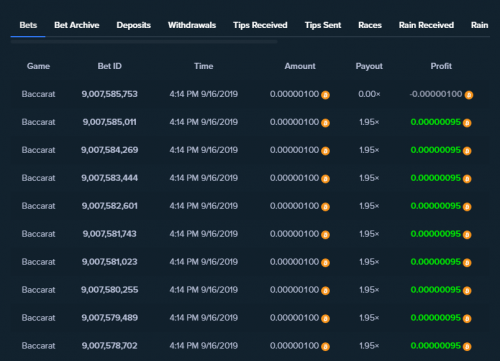Click bitcoin icon in profit of bet 9,007,584,269
The image size is (500, 361).
[467, 151]
